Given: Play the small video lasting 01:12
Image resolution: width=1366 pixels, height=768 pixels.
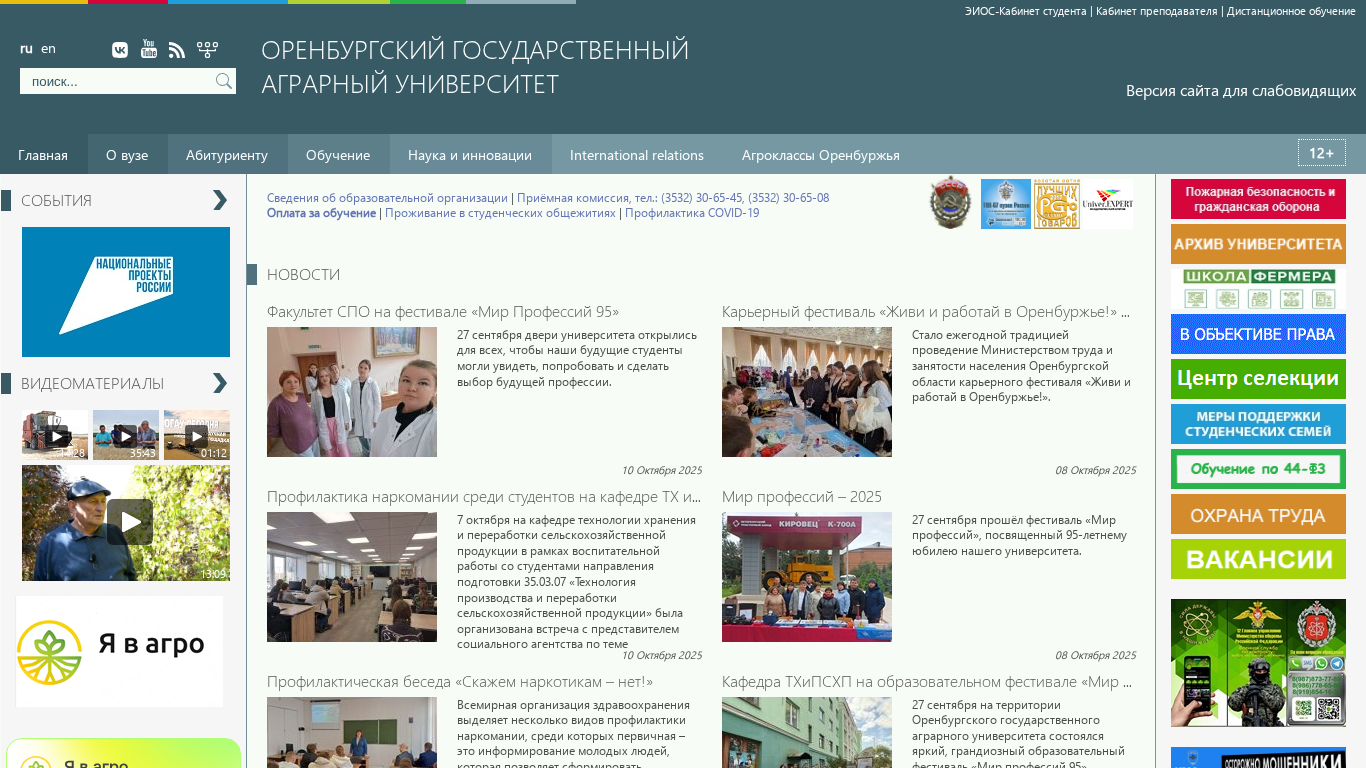Looking at the screenshot, I should [x=197, y=435].
